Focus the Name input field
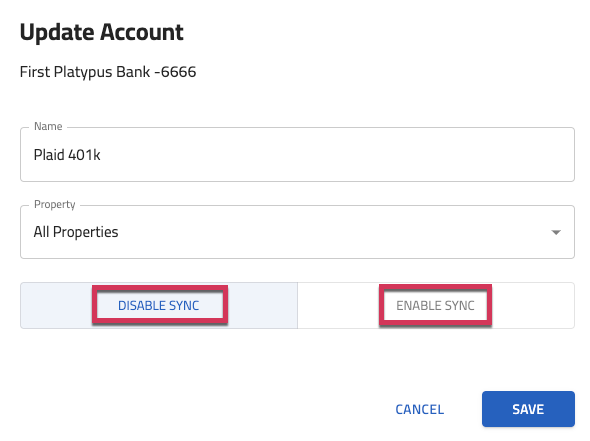Viewport: 590px width, 441px height. coord(297,155)
